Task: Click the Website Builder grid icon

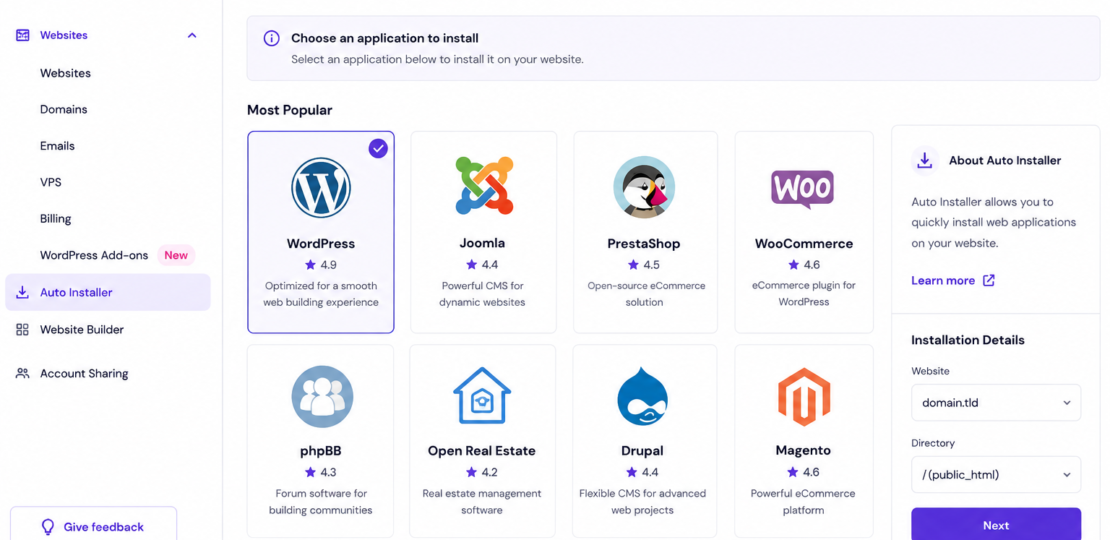Action: (23, 329)
